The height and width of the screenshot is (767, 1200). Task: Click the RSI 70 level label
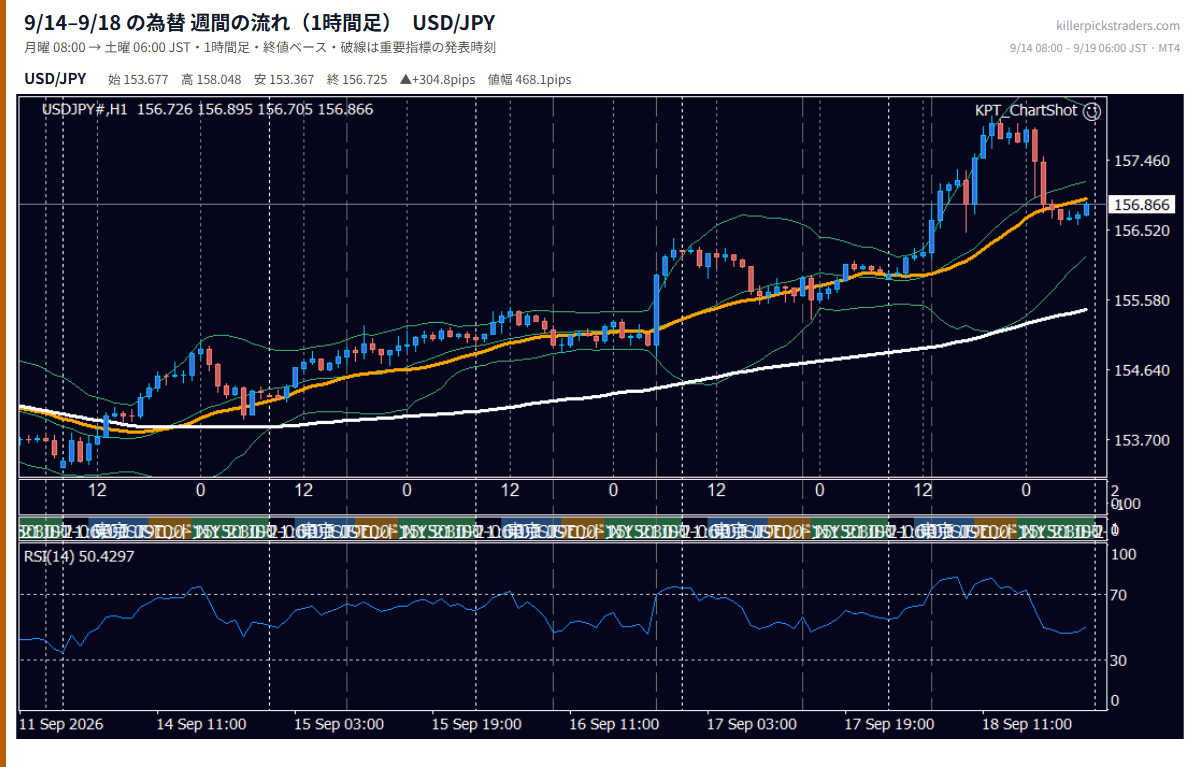[1121, 596]
